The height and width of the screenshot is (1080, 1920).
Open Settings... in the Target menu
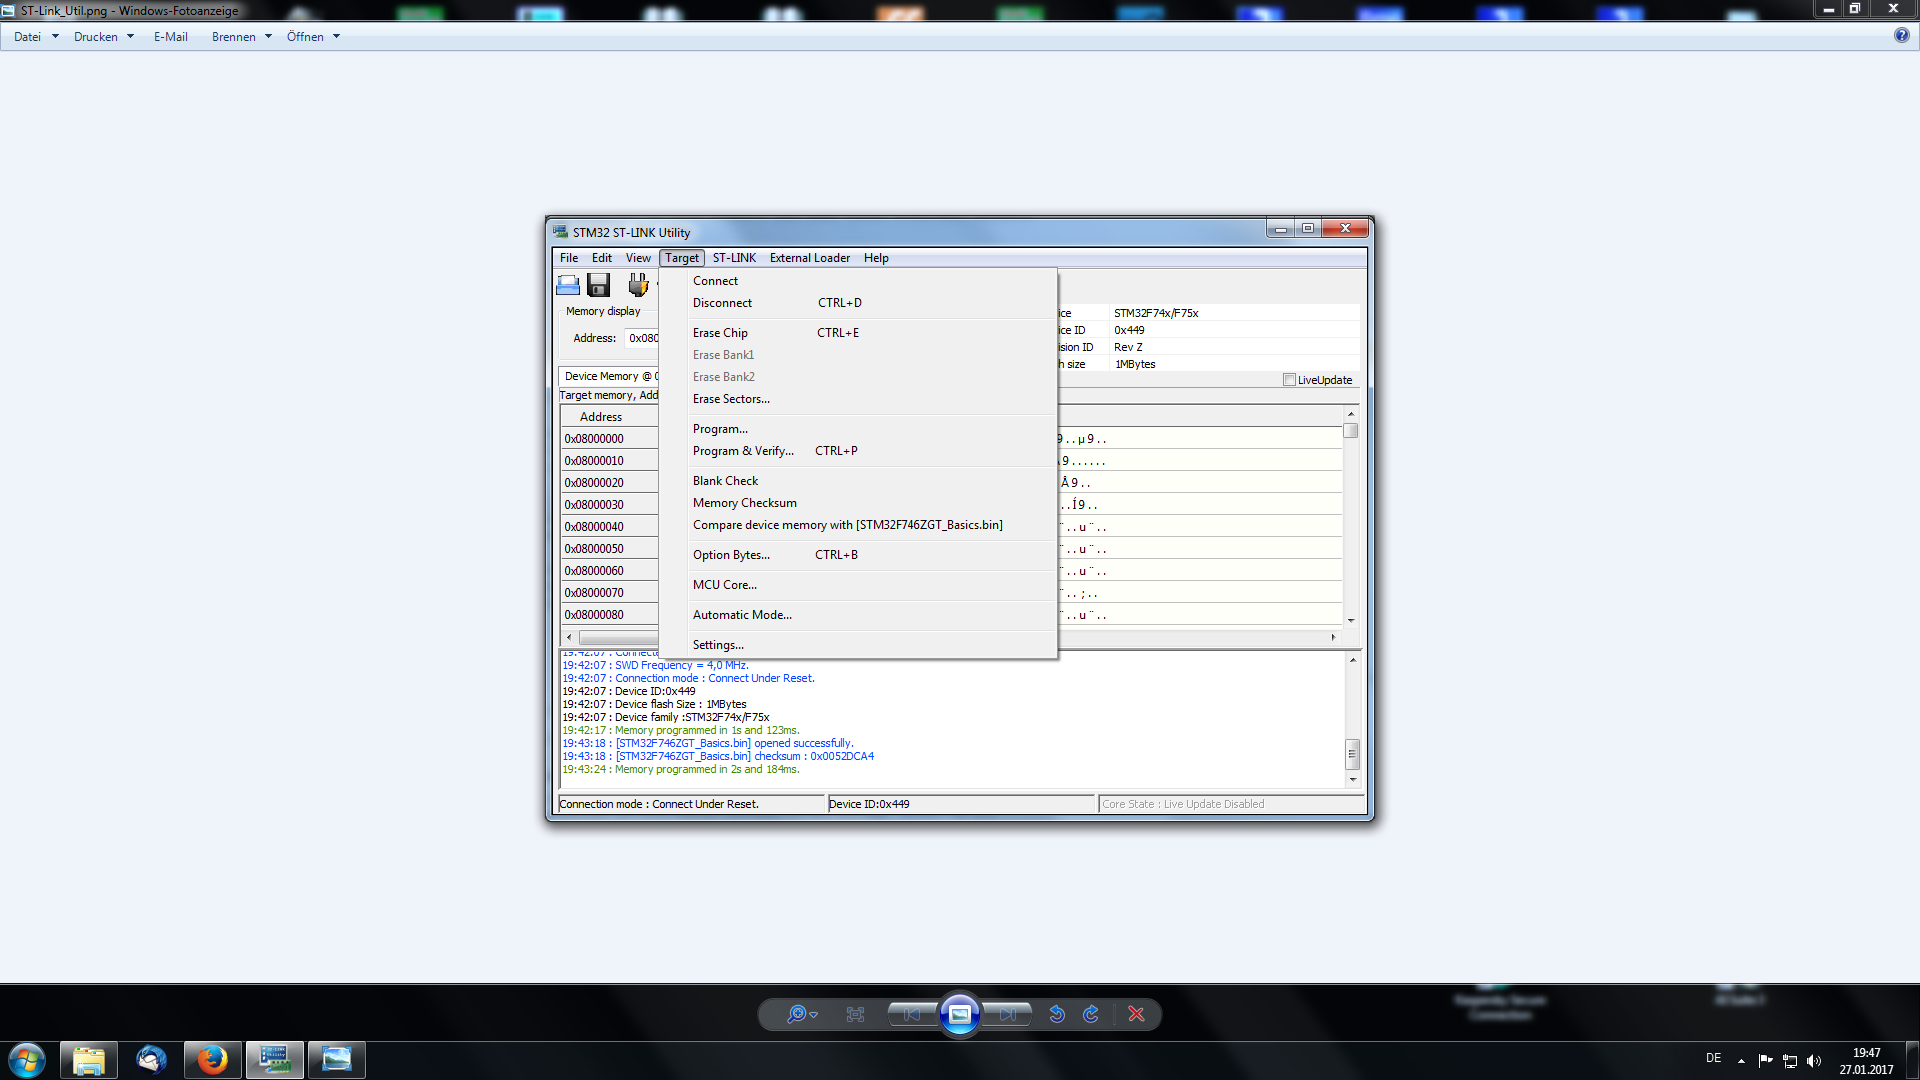click(858, 645)
